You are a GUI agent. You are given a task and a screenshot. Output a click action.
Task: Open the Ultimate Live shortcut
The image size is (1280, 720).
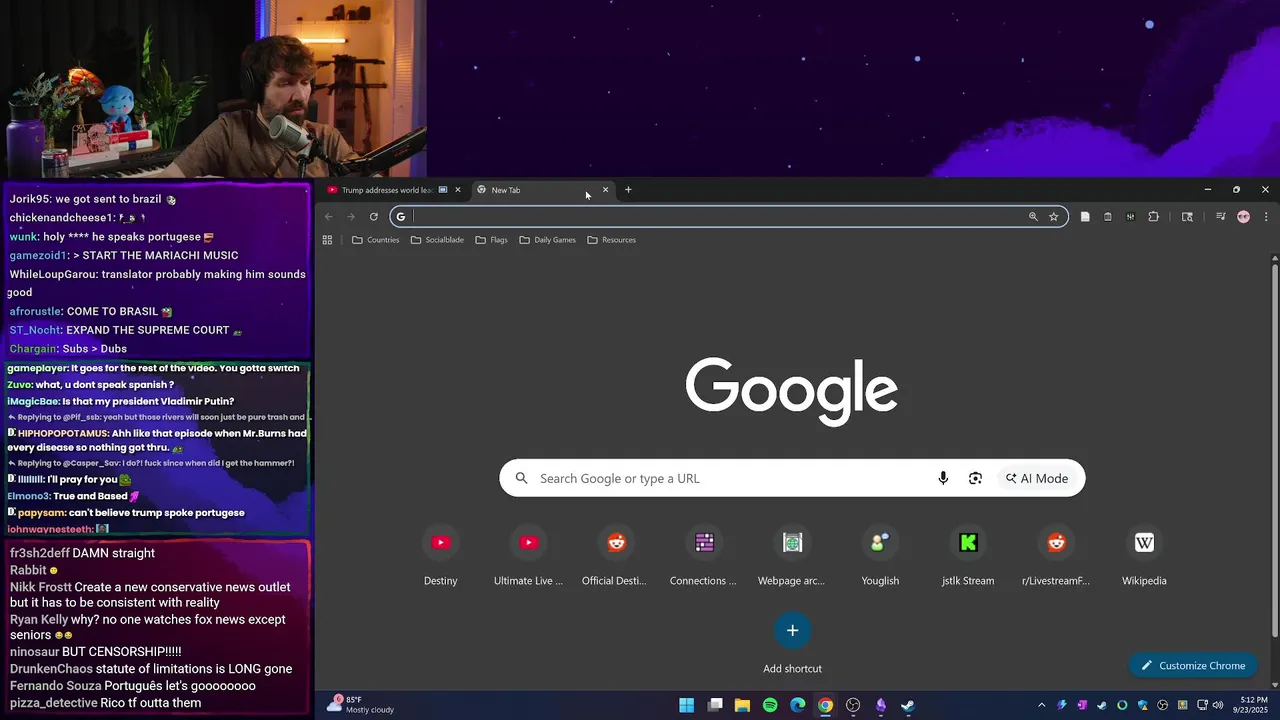tap(529, 555)
